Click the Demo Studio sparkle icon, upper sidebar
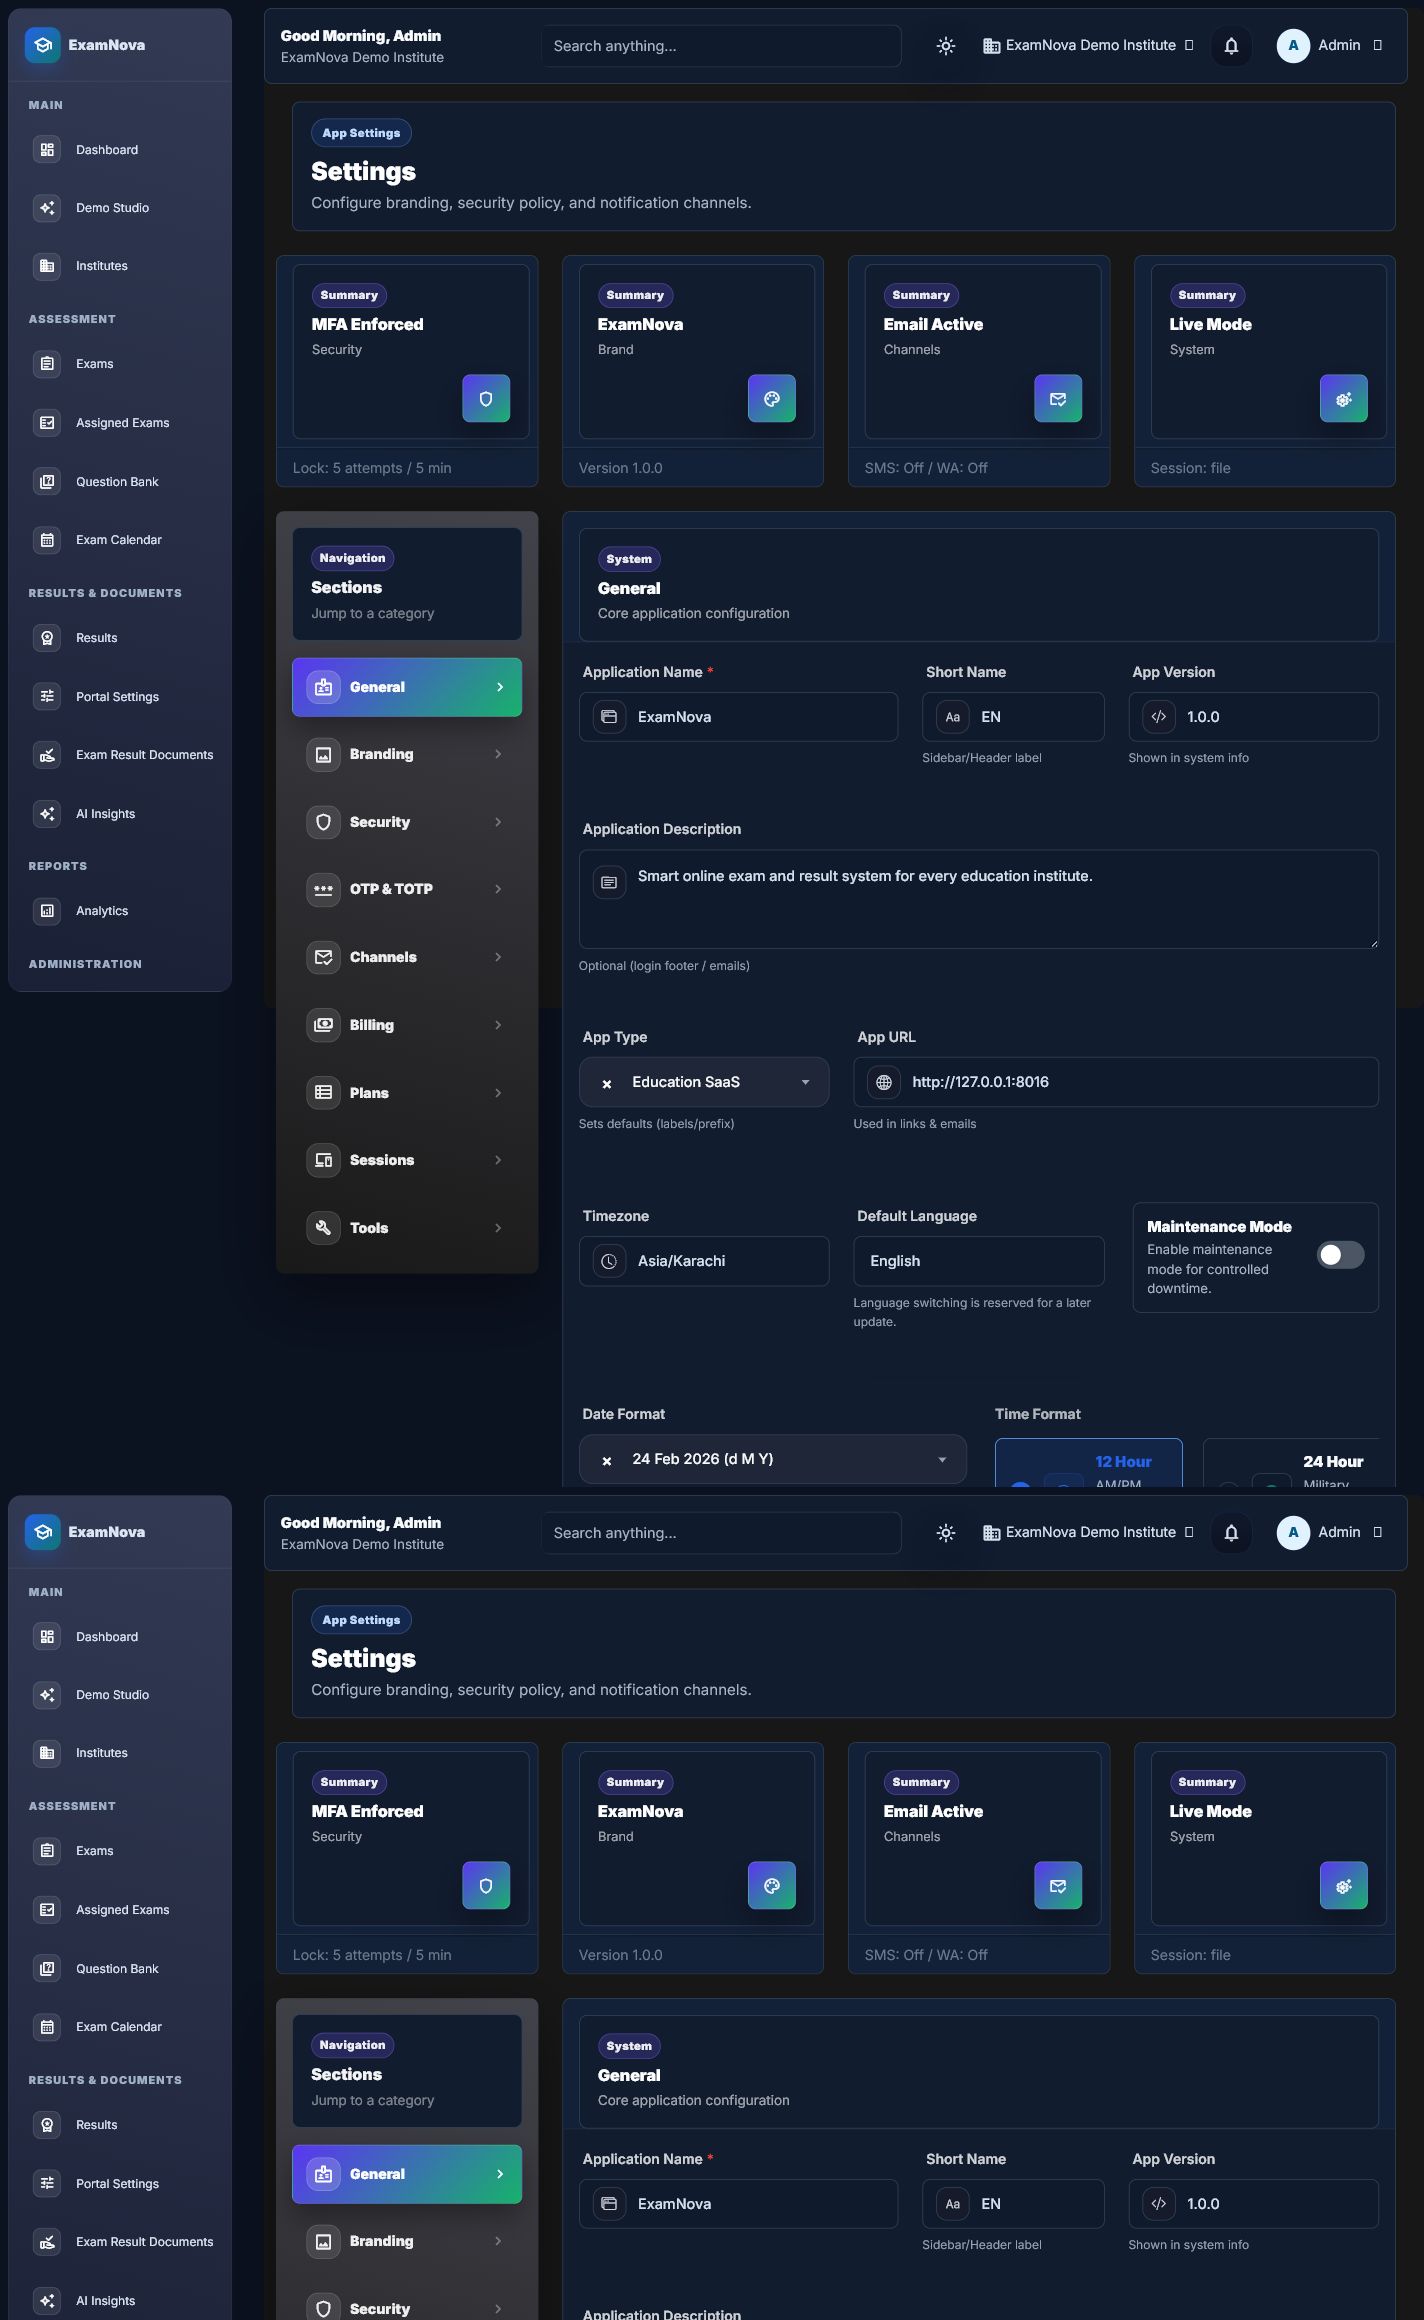The height and width of the screenshot is (2320, 1424). (x=47, y=208)
